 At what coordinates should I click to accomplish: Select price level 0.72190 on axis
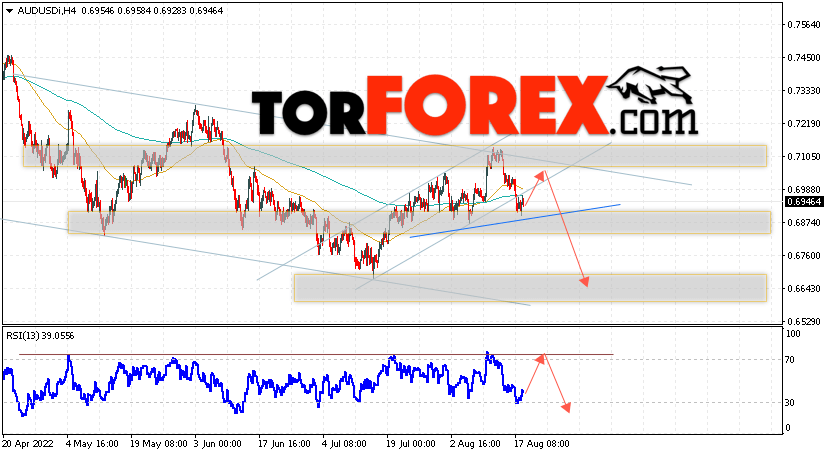click(x=805, y=124)
